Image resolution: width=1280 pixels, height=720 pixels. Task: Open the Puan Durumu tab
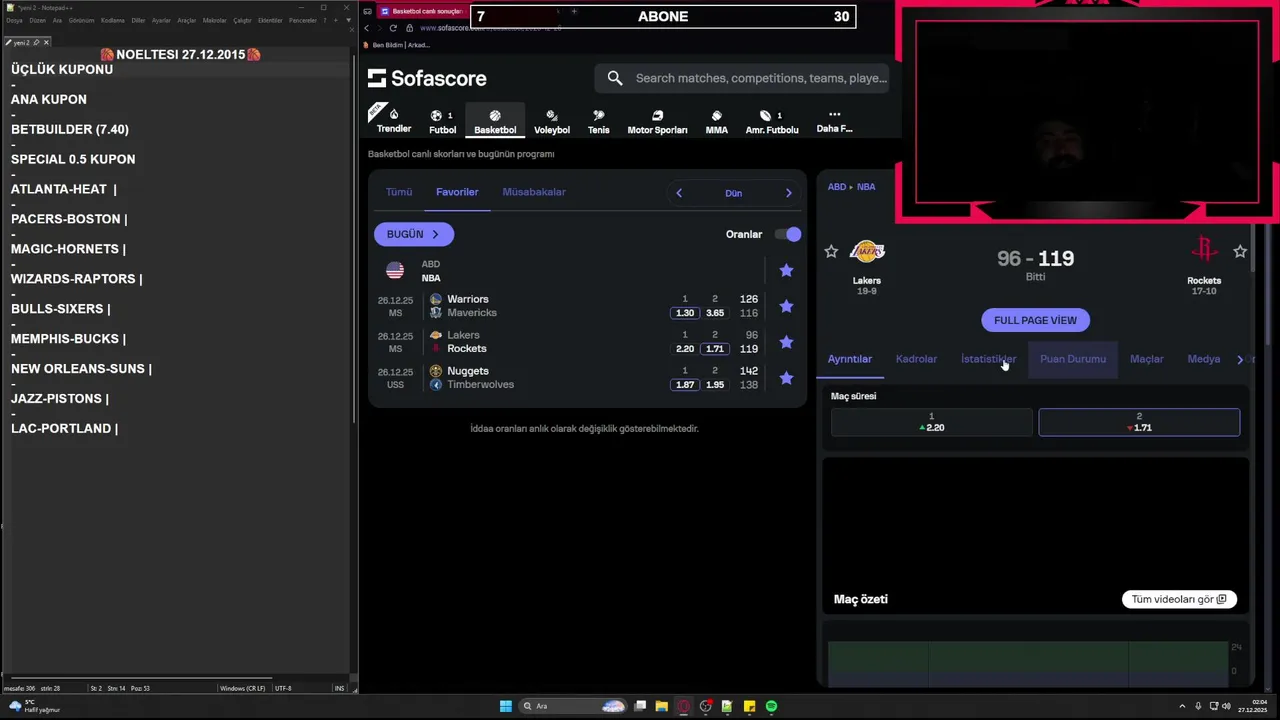(1073, 359)
